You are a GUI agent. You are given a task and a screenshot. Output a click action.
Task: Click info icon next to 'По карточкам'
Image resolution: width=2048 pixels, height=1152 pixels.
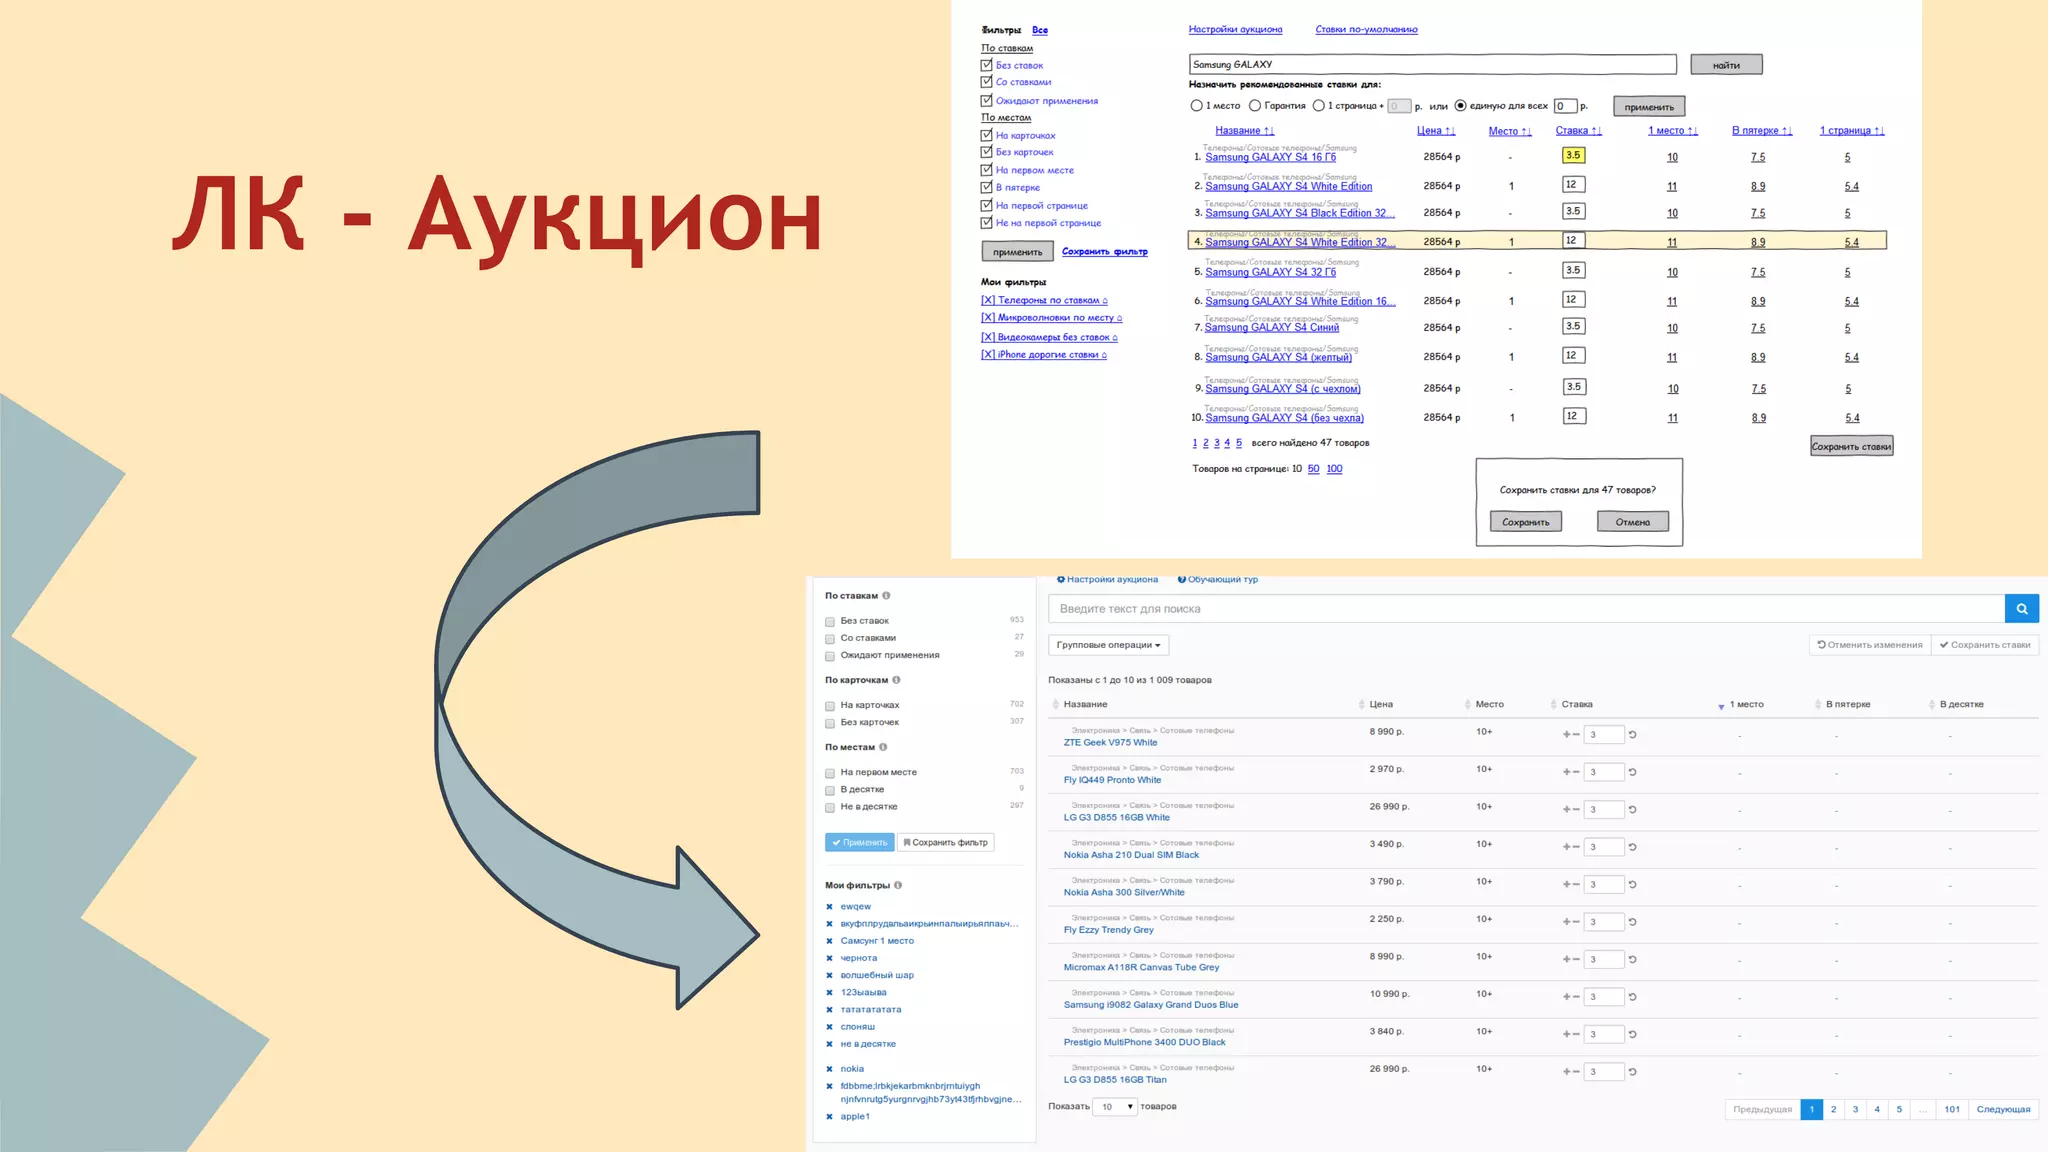pyautogui.click(x=896, y=680)
